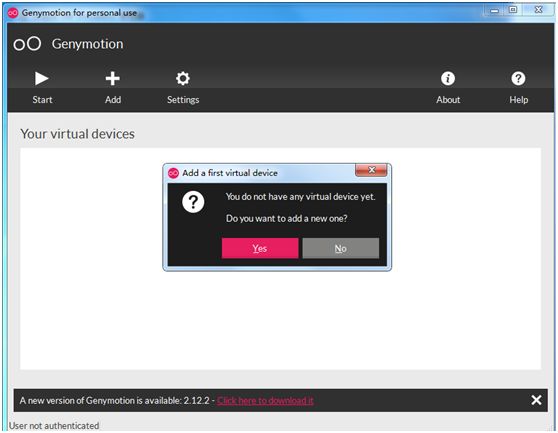This screenshot has height=433, width=558.
Task: Click the 'Your virtual devices' heading
Action: 78,134
